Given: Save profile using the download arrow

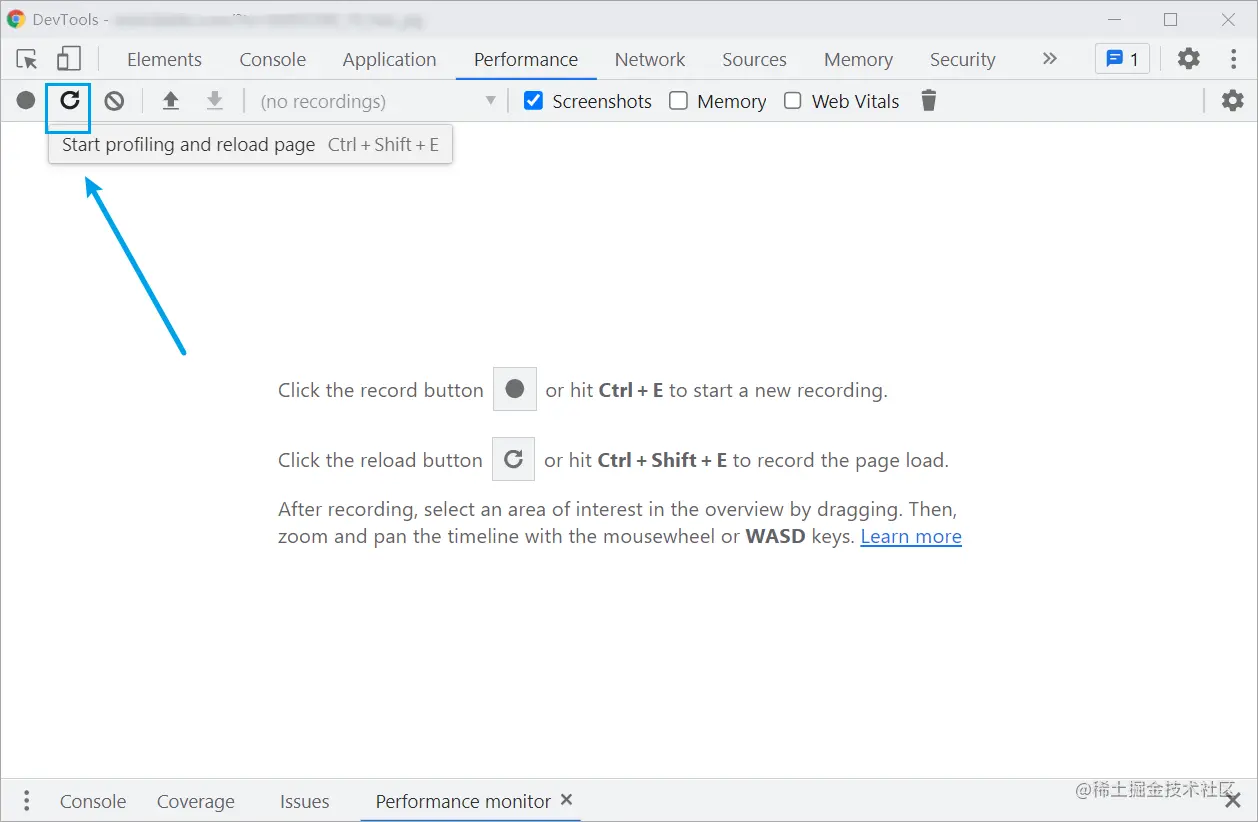Looking at the screenshot, I should (x=214, y=100).
